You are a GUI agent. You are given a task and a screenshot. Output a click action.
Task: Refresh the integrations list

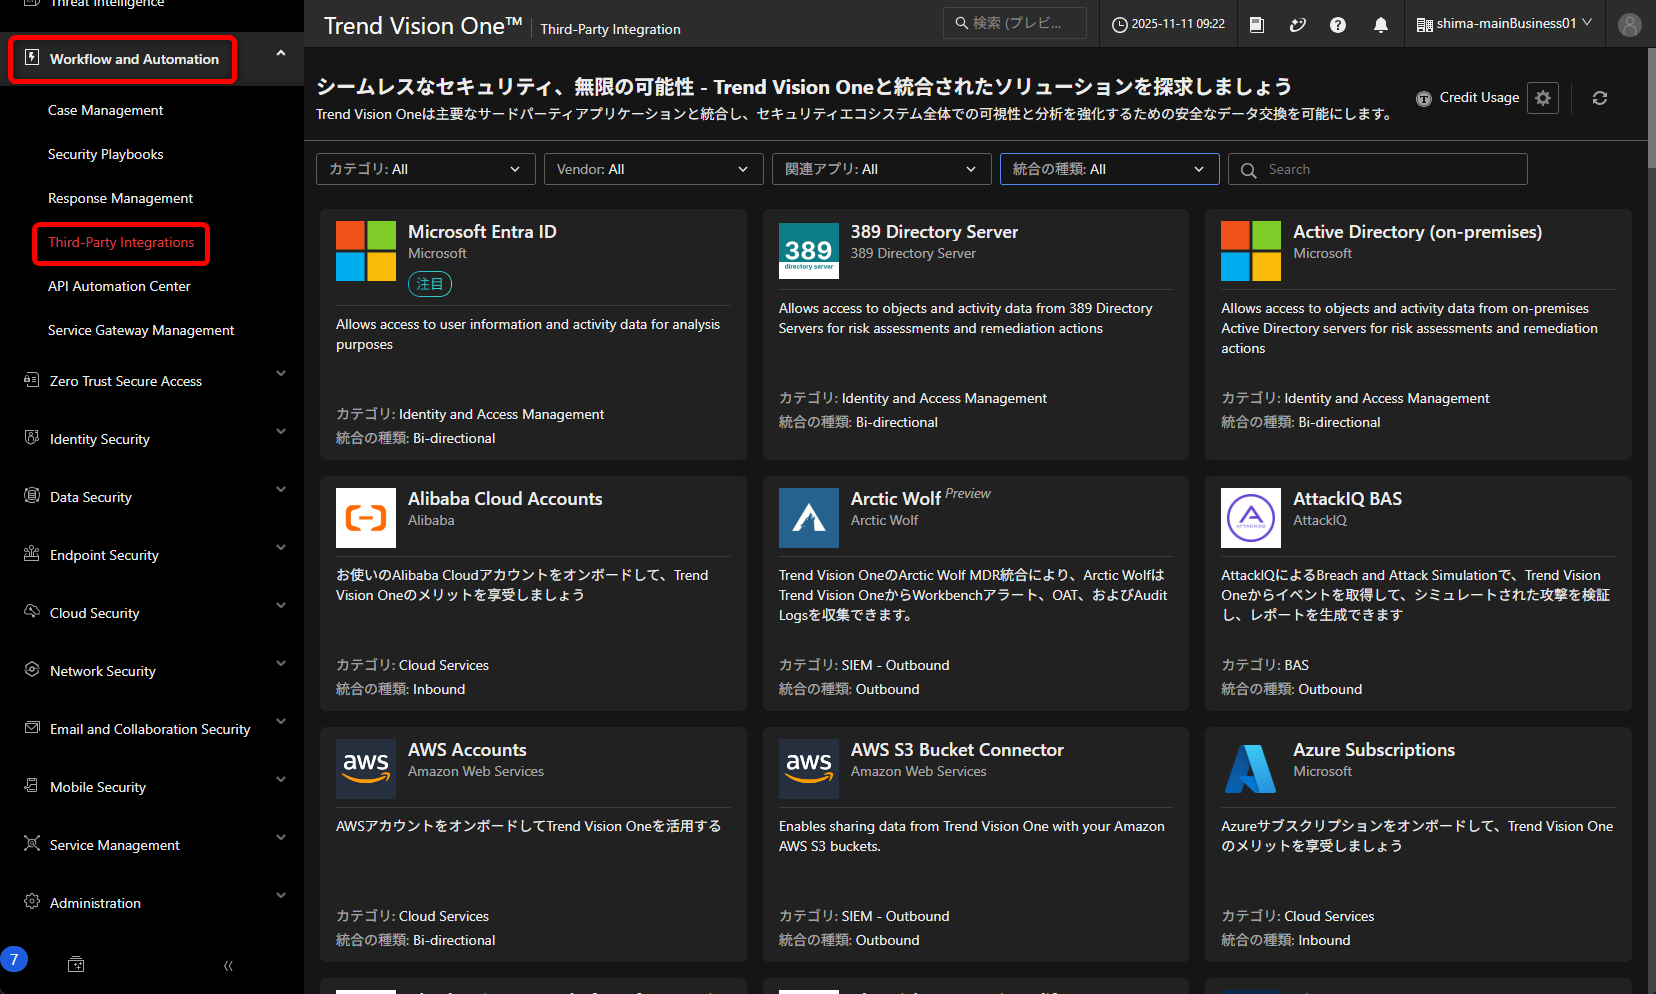click(x=1599, y=98)
